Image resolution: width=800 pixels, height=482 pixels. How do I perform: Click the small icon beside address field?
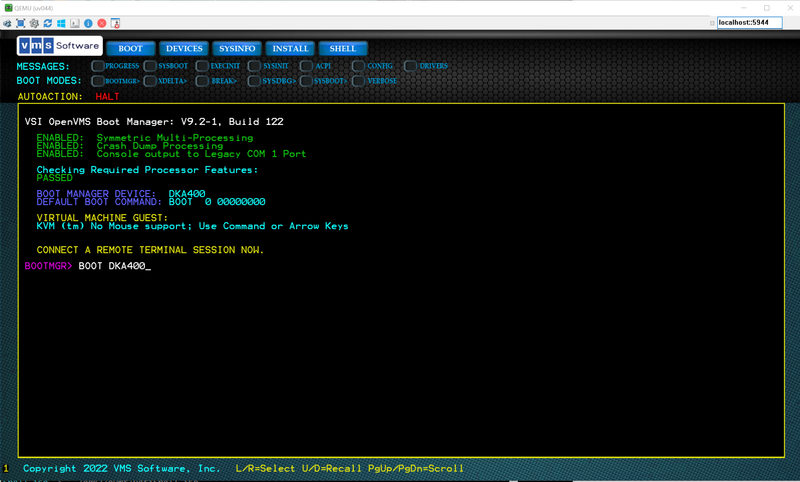click(x=712, y=23)
